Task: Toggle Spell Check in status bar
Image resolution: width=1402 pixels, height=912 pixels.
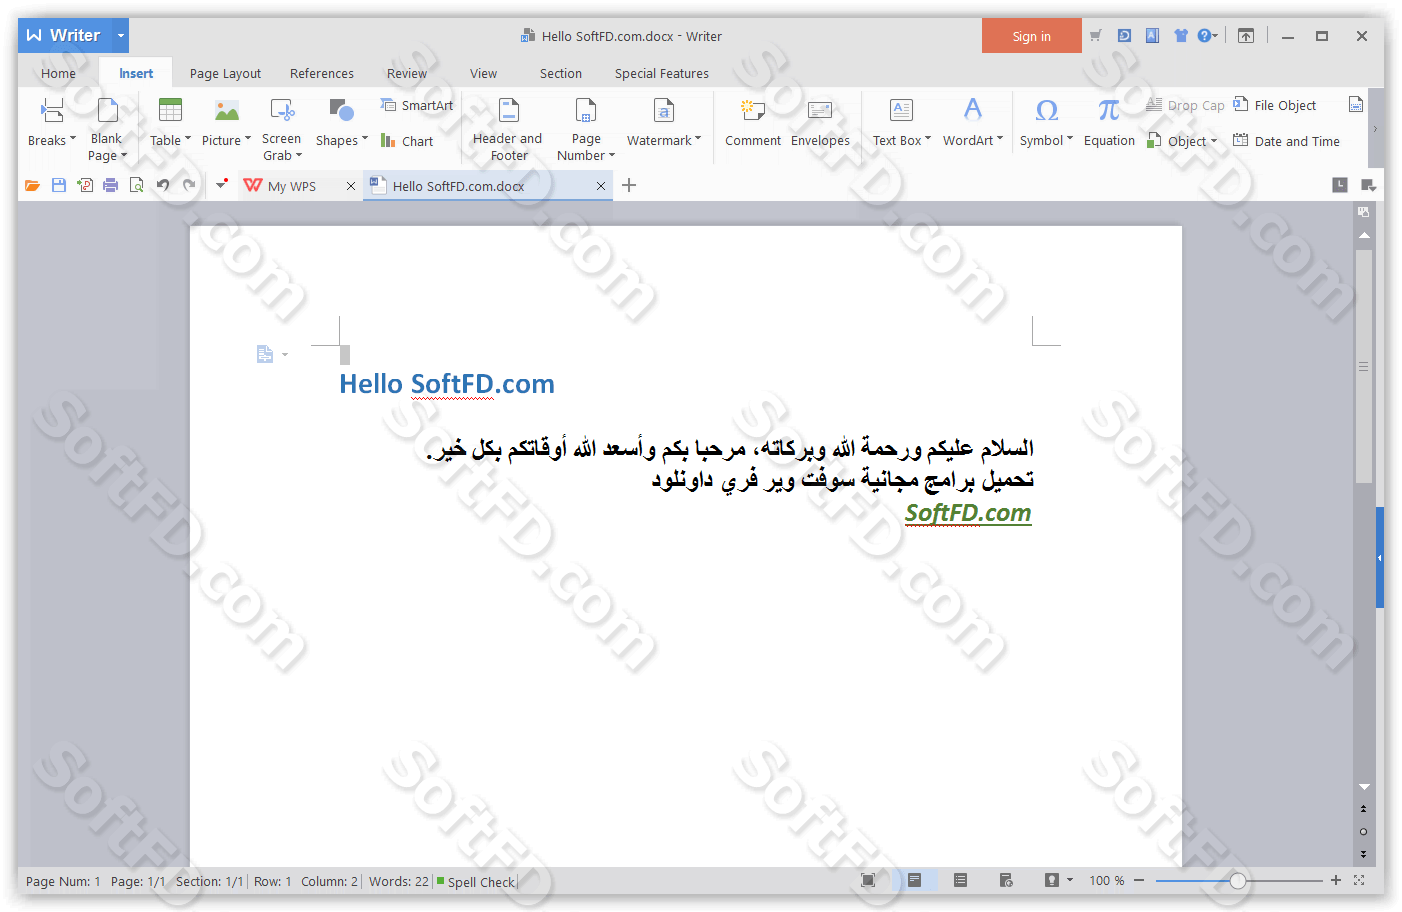Action: pyautogui.click(x=476, y=882)
